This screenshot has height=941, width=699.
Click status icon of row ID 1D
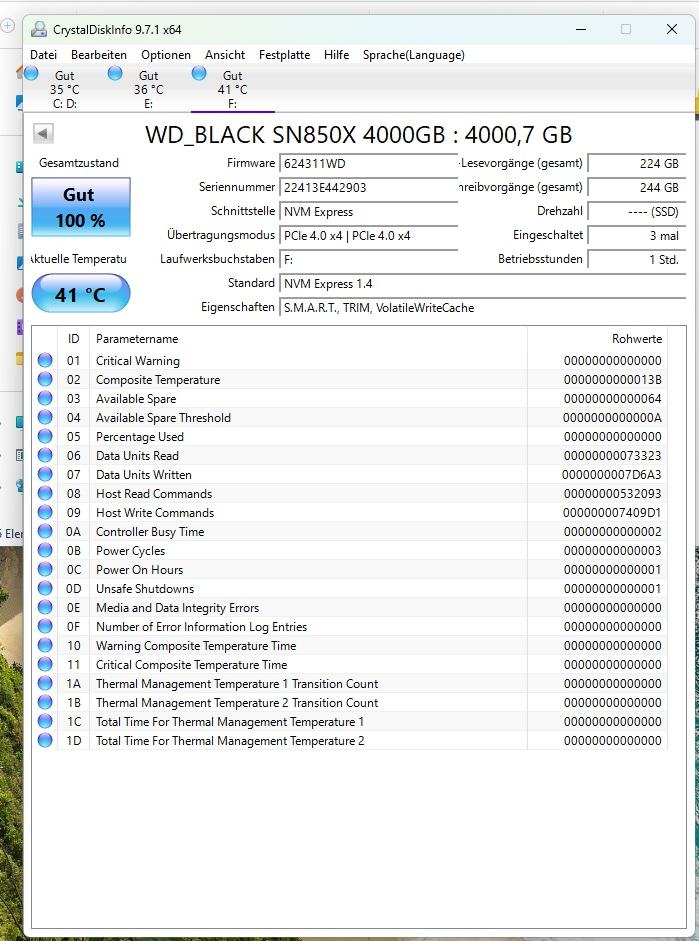45,740
